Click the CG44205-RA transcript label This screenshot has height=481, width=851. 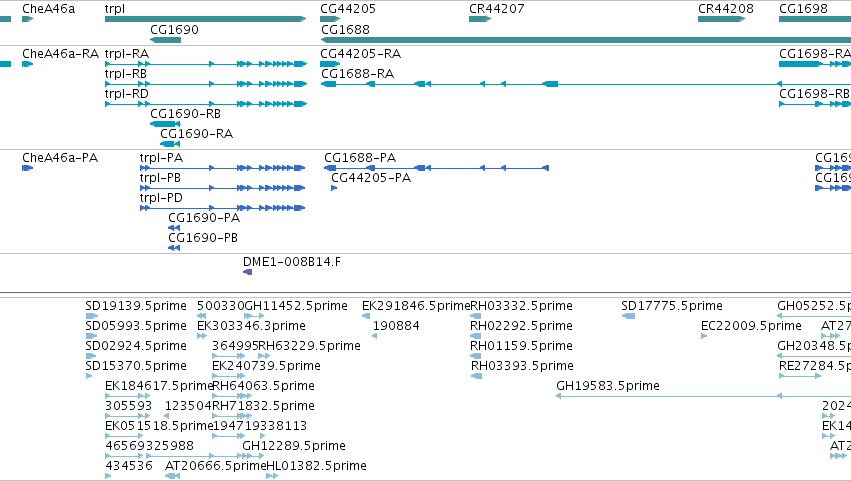click(360, 54)
